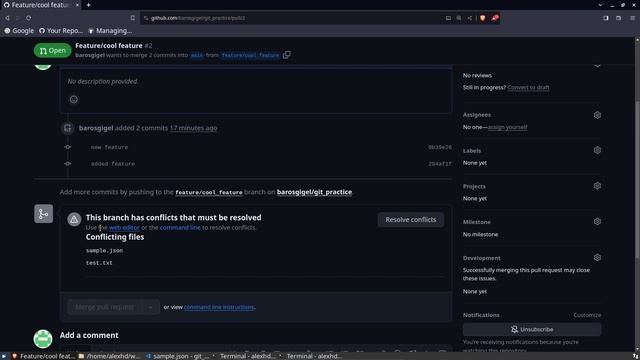The height and width of the screenshot is (360, 640).
Task: Click assign yourself link
Action: [x=507, y=127]
